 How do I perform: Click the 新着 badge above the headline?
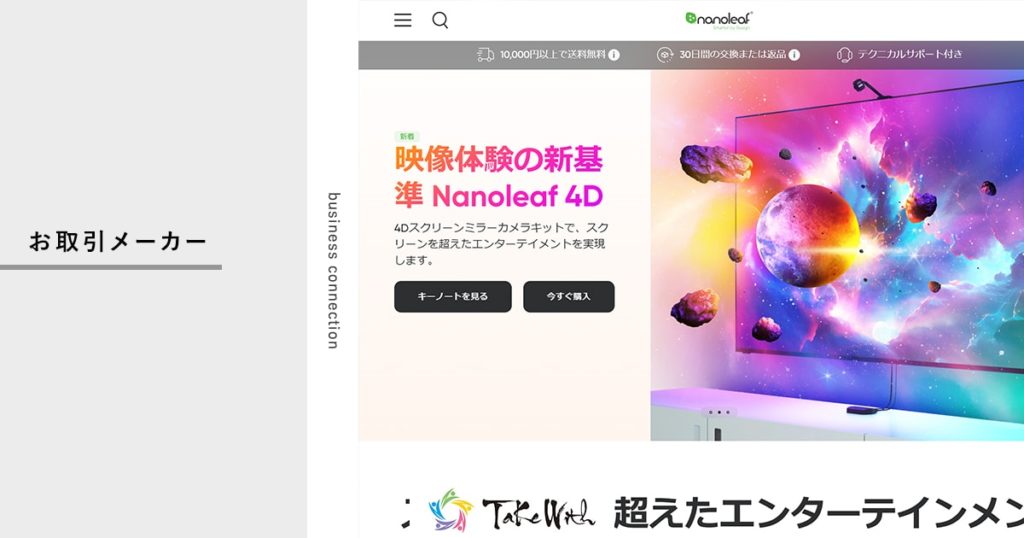pos(407,136)
